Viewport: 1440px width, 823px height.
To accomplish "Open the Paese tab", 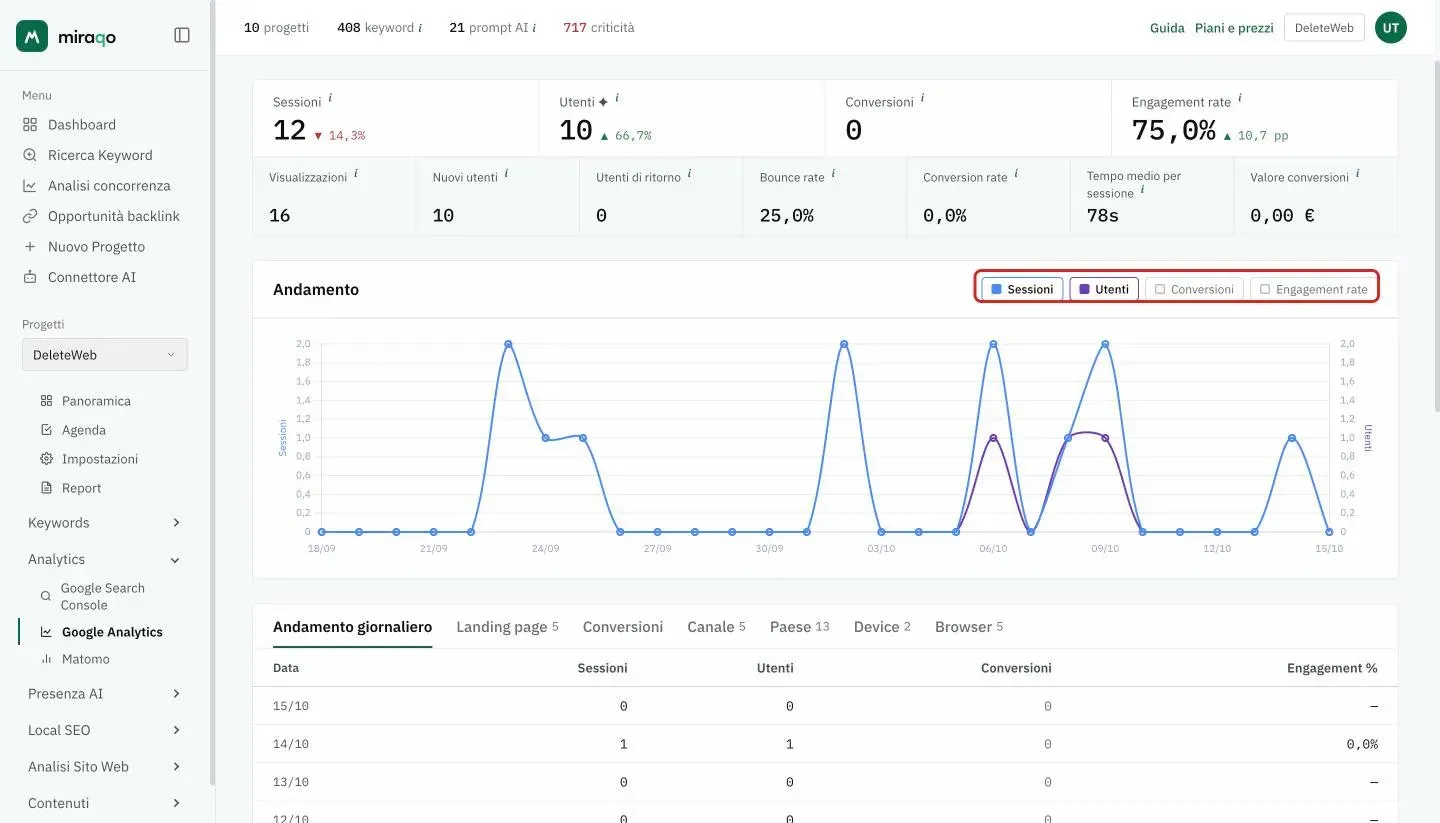I will [800, 627].
